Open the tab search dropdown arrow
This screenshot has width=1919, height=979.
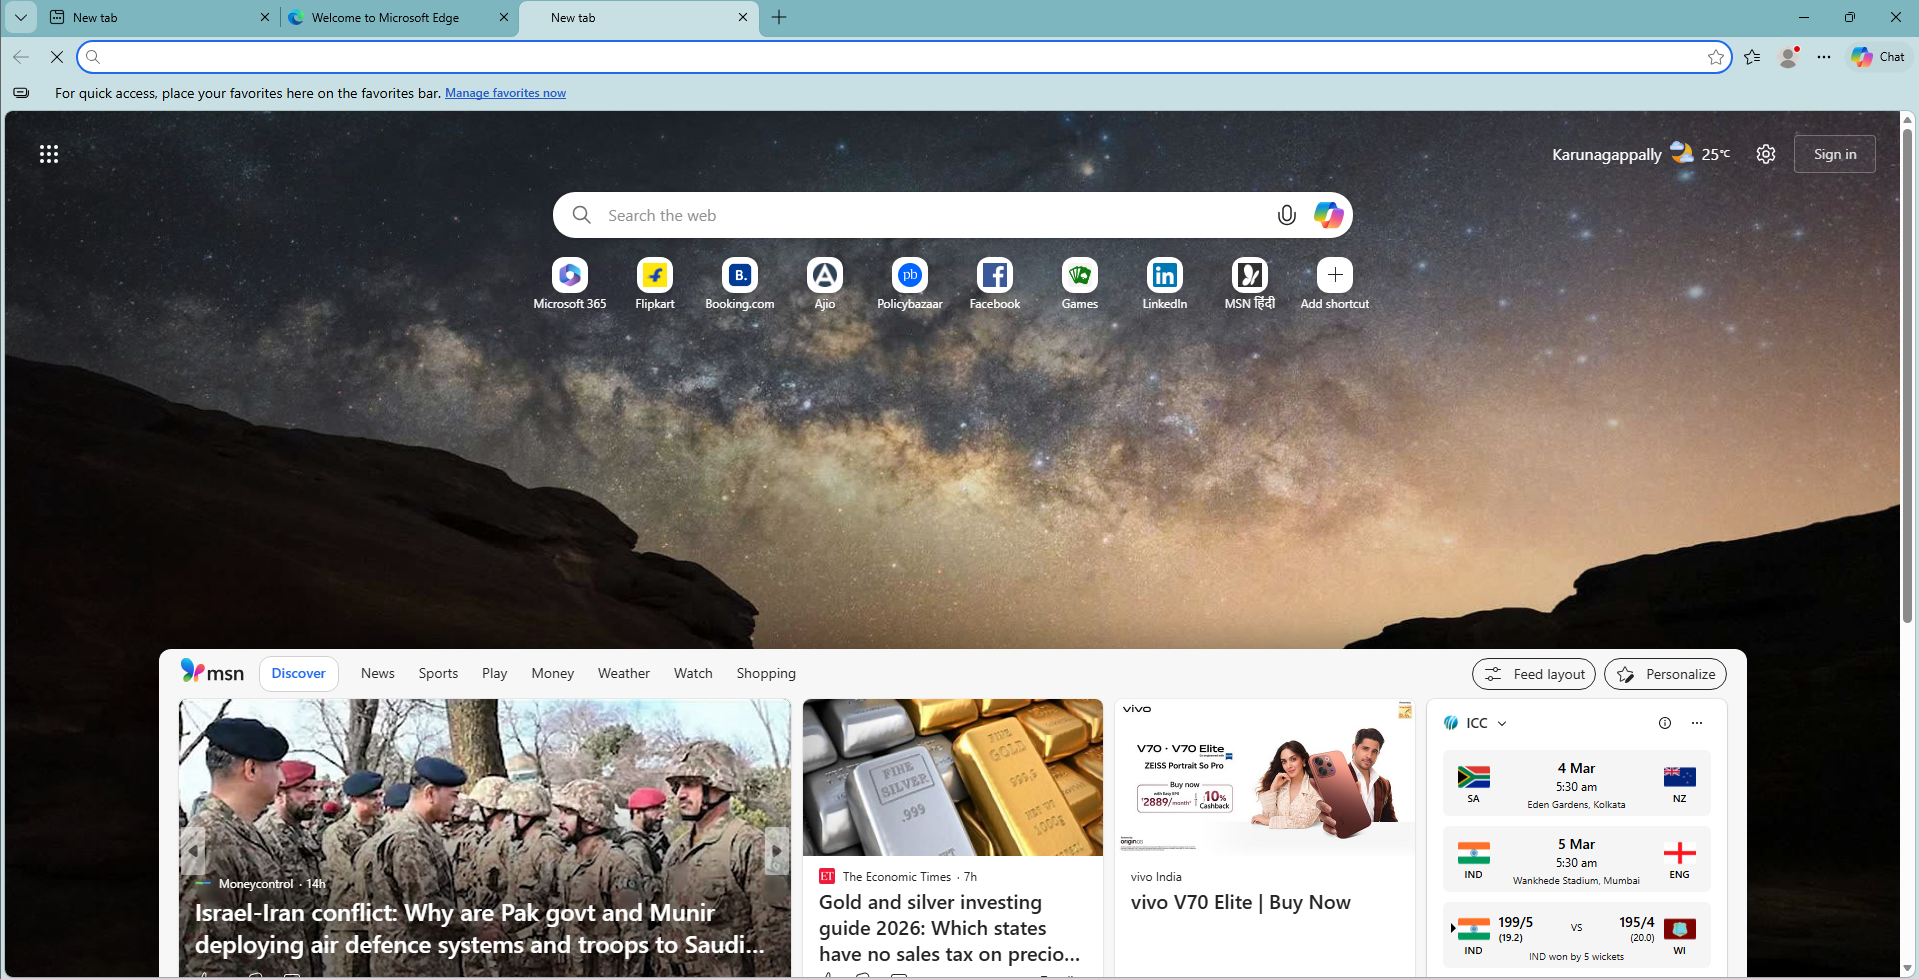click(x=20, y=17)
